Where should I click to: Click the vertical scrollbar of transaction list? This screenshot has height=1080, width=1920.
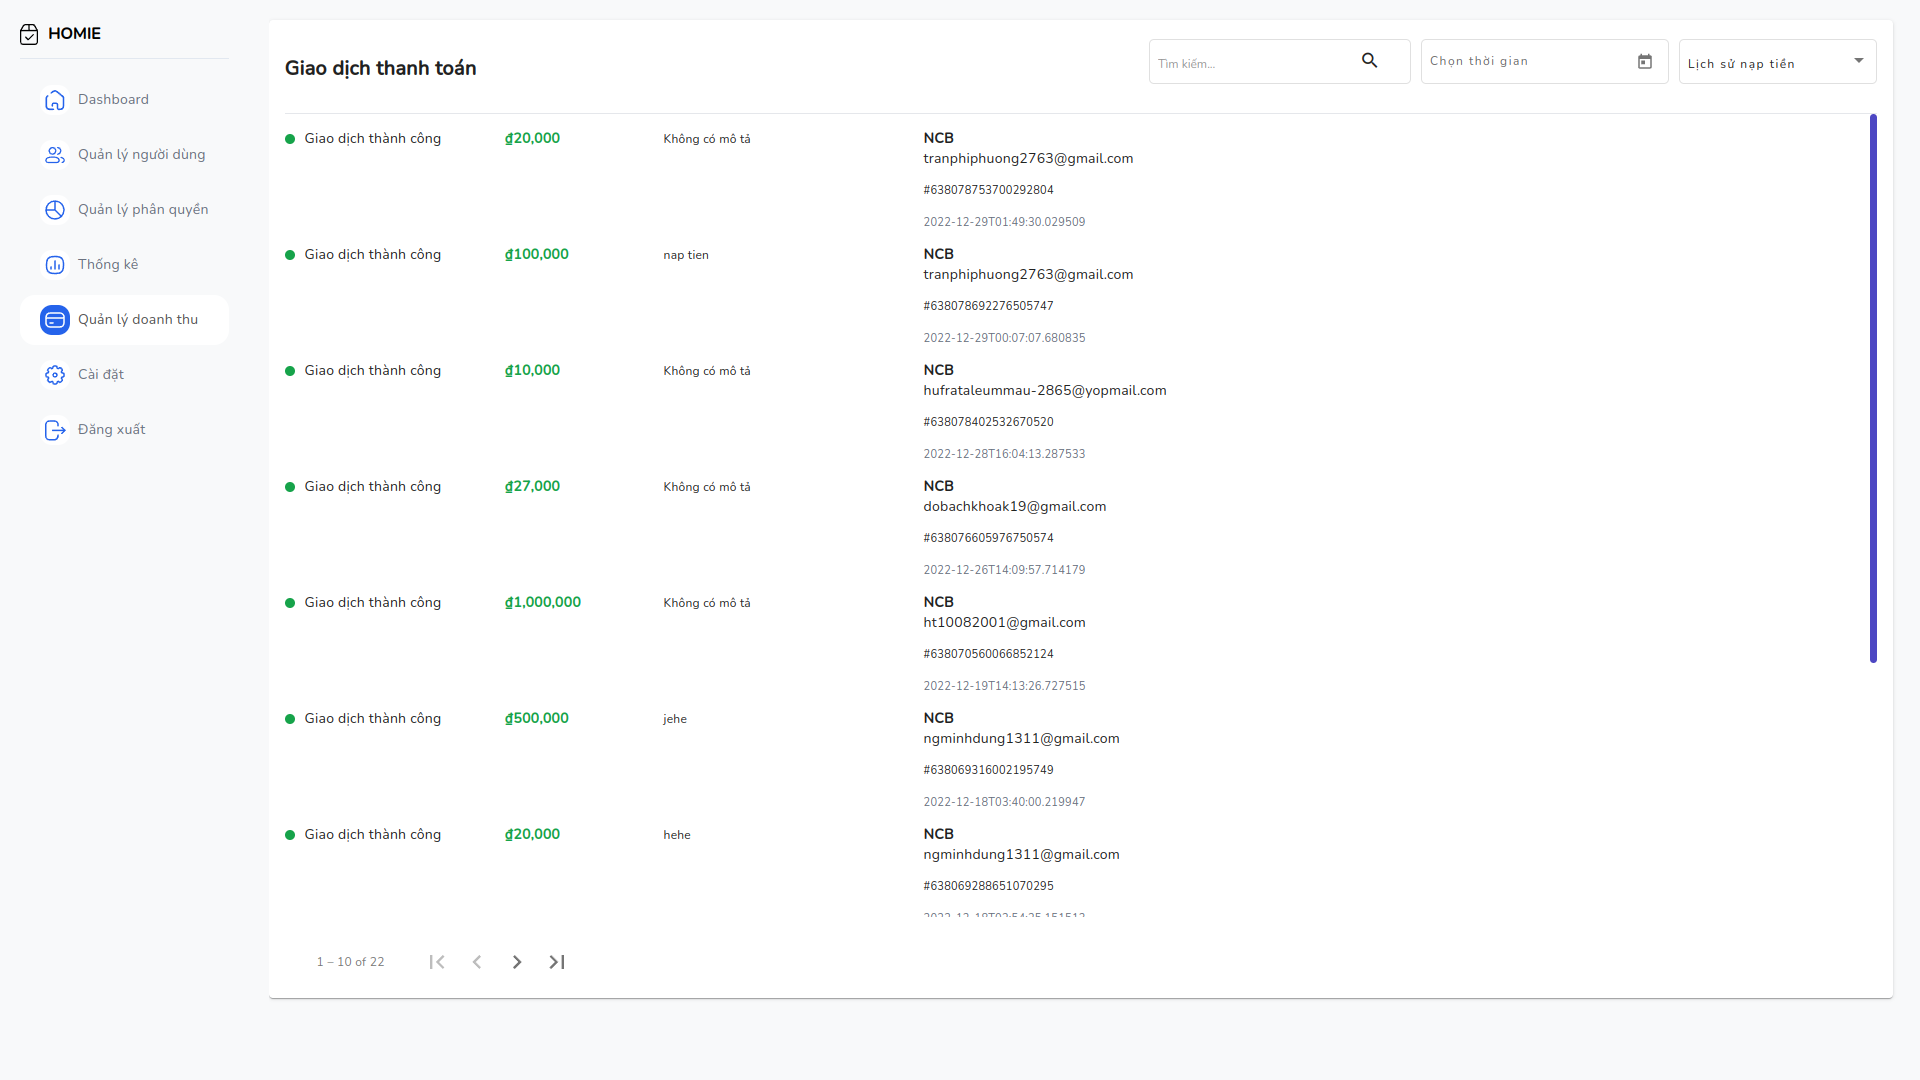pos(1873,388)
